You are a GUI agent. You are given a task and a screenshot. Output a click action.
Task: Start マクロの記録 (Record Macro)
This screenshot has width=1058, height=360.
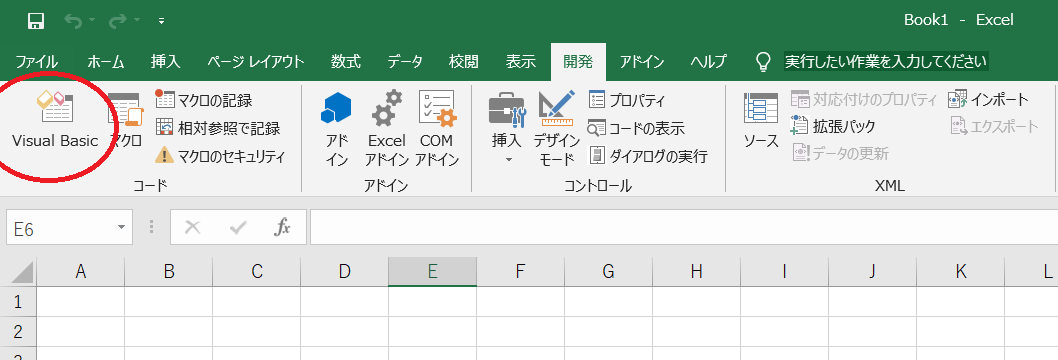pos(204,100)
